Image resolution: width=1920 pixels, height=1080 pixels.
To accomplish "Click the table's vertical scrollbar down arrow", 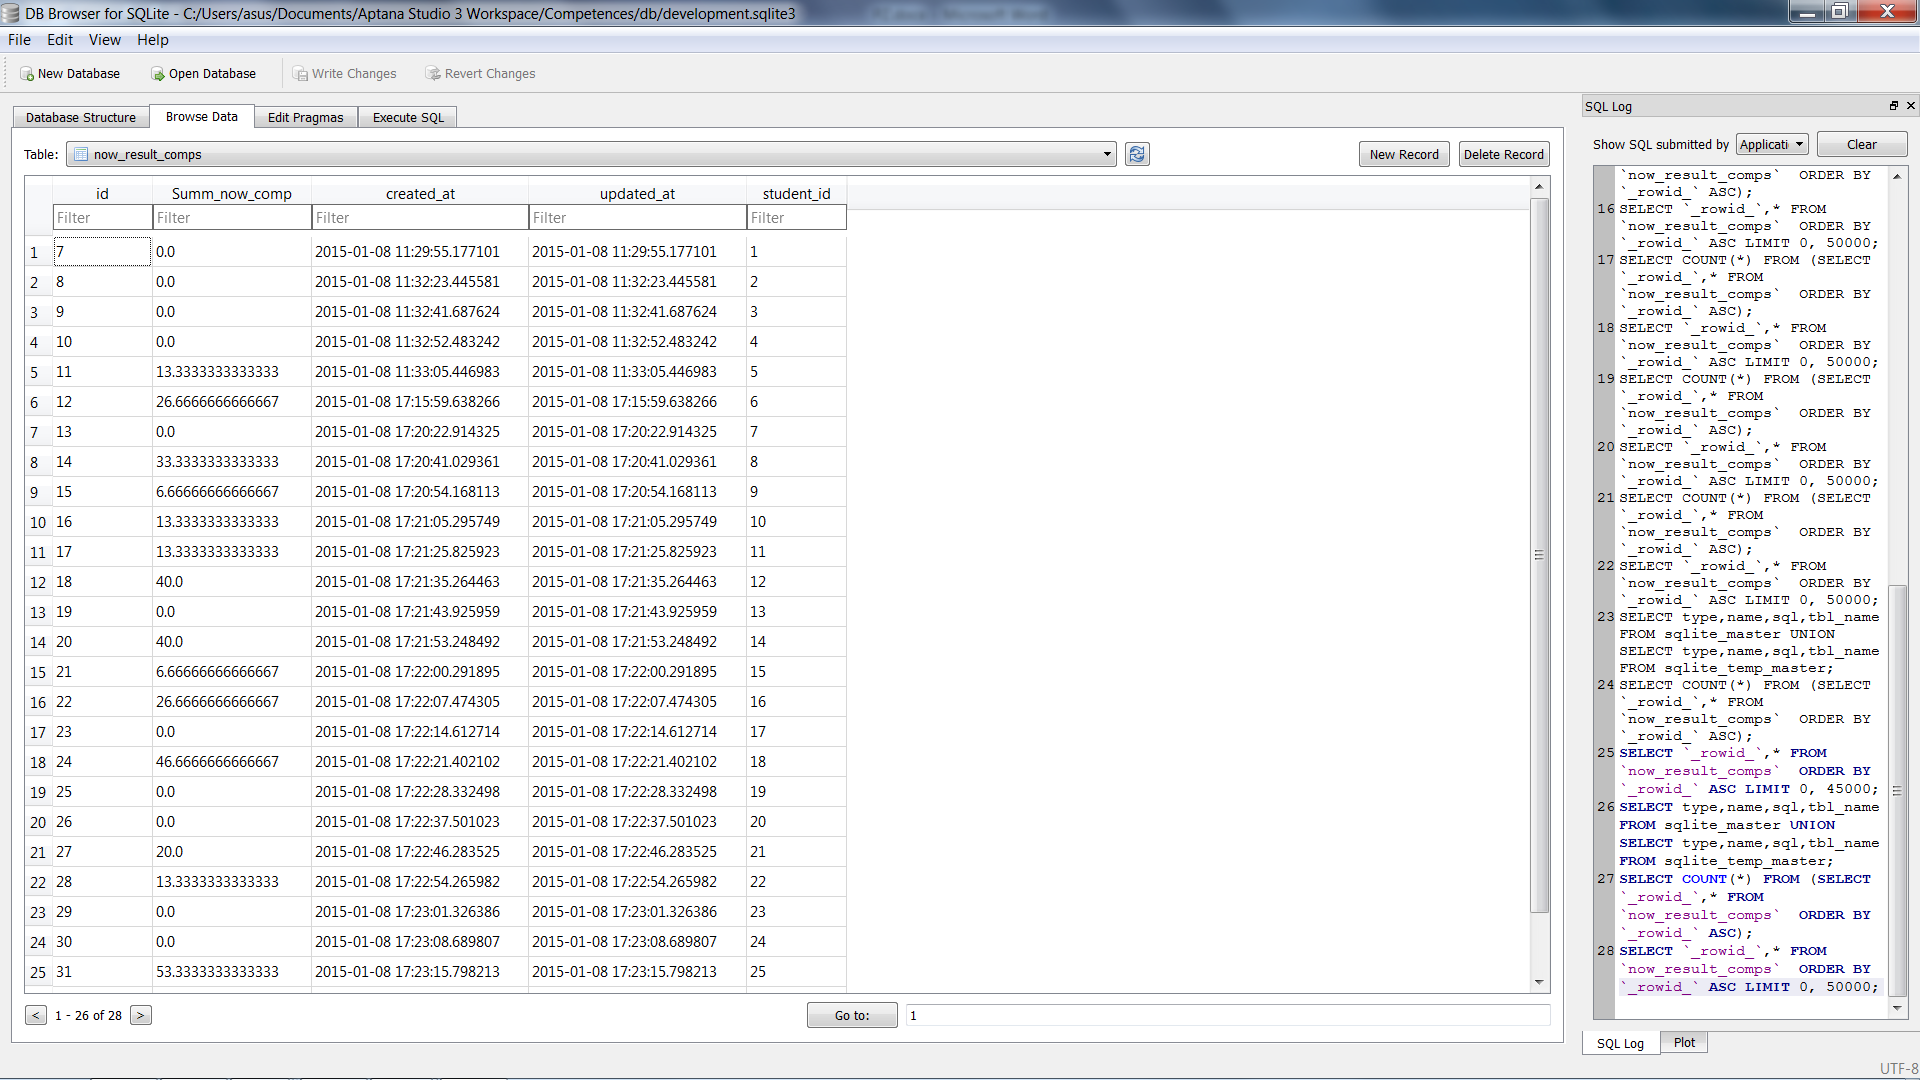I will [1539, 982].
